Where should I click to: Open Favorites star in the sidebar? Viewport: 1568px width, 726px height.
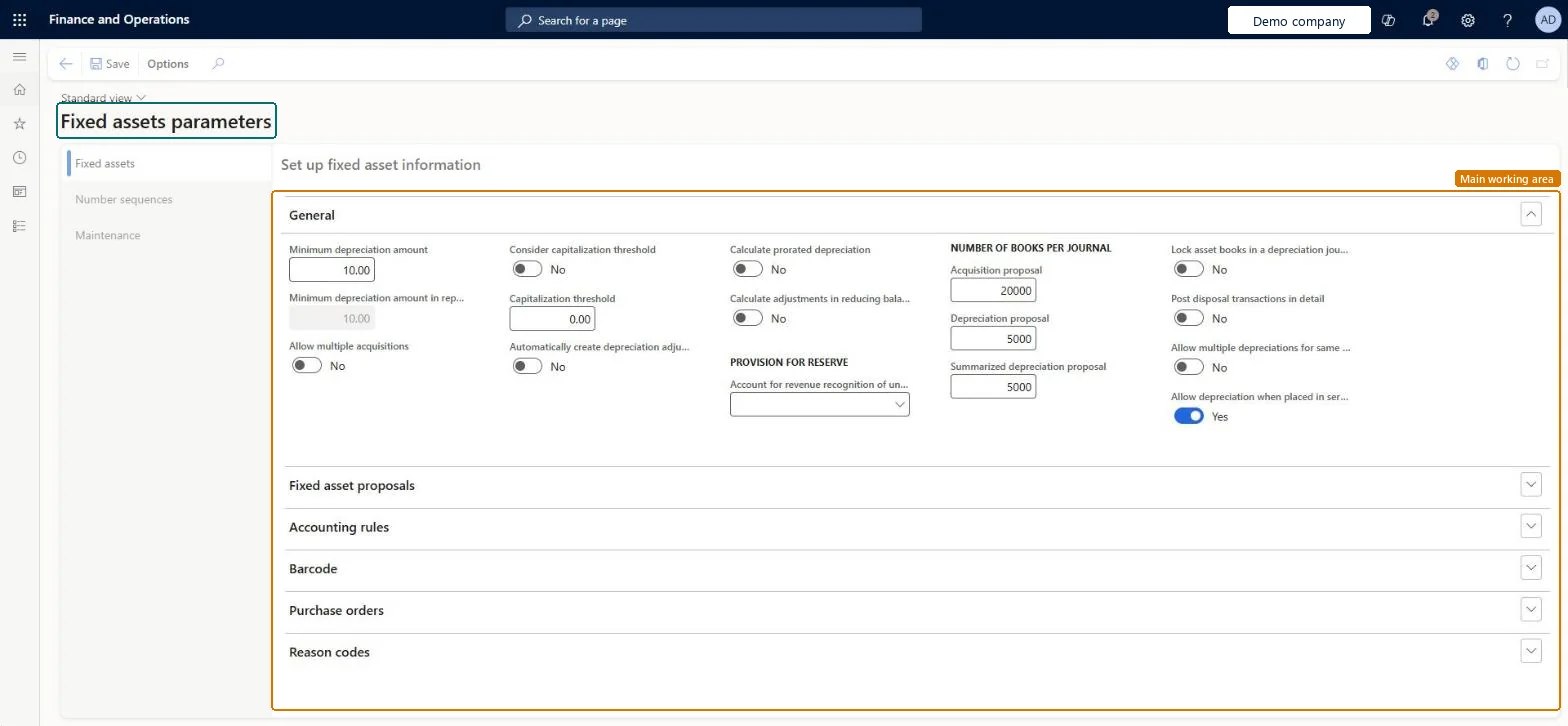click(x=19, y=124)
